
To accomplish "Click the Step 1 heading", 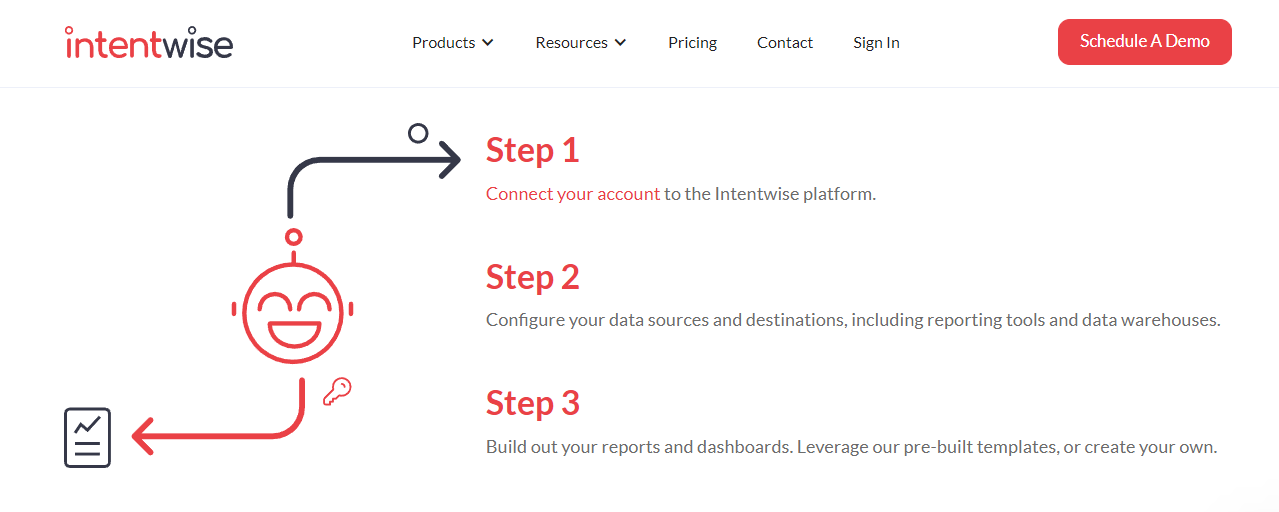I will pos(532,150).
